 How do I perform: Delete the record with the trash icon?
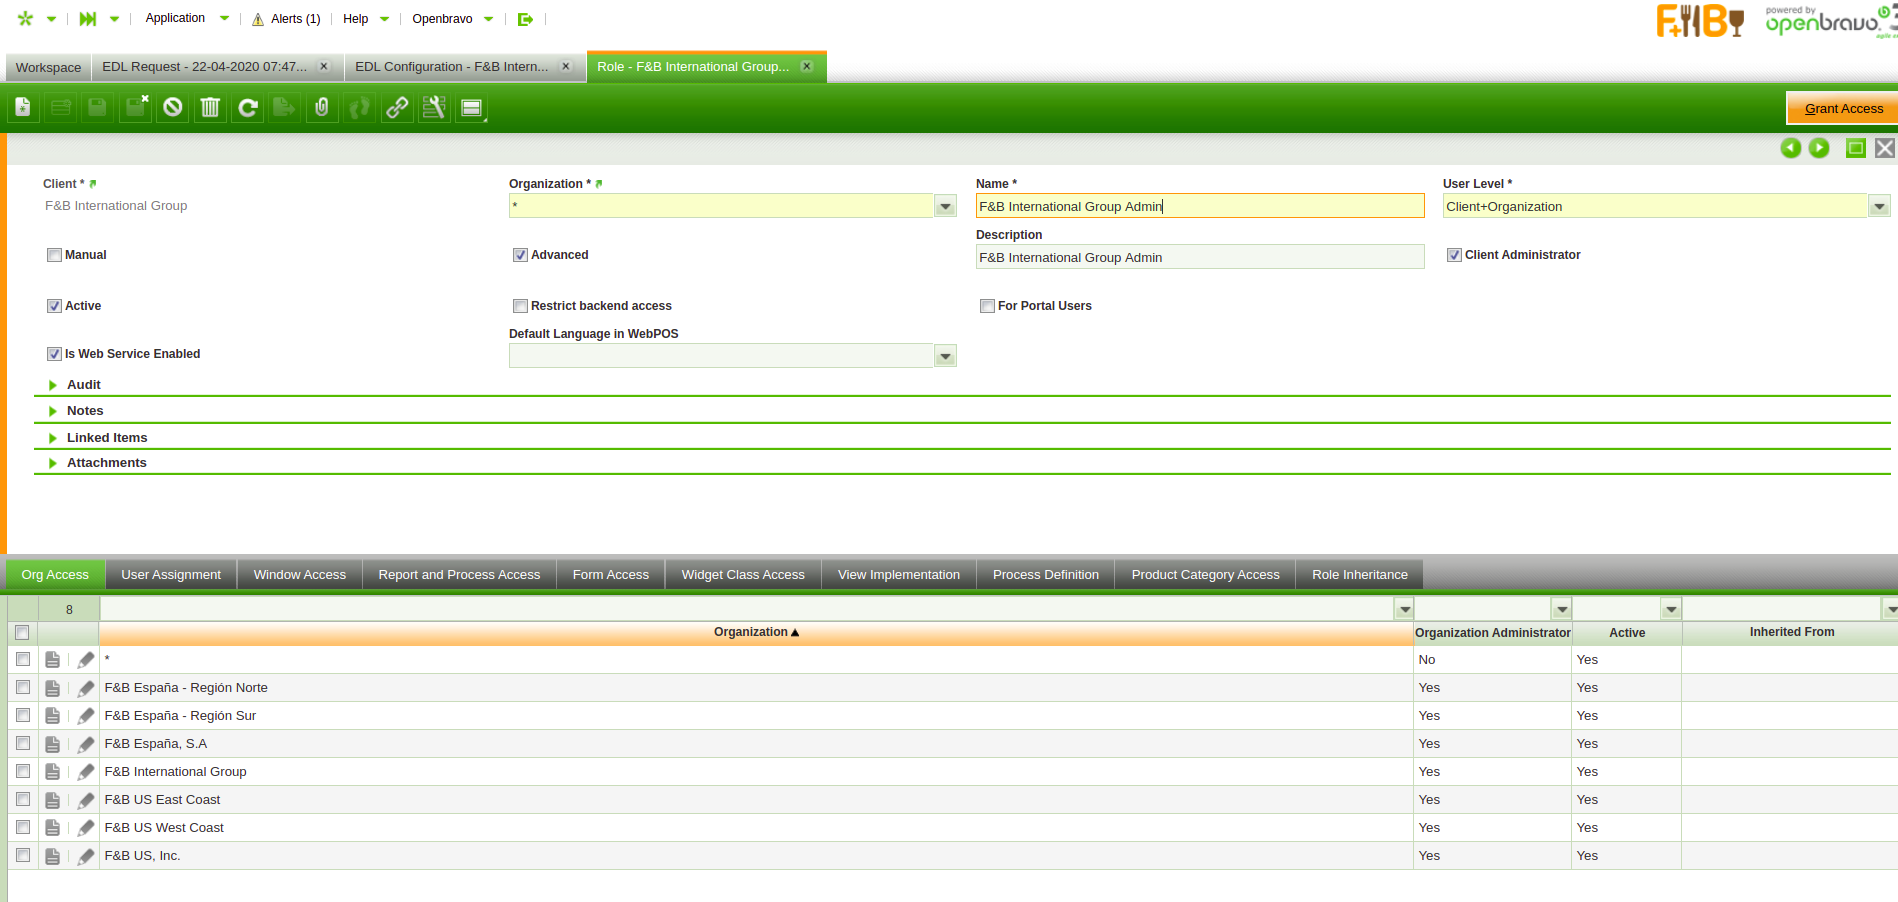pyautogui.click(x=210, y=107)
